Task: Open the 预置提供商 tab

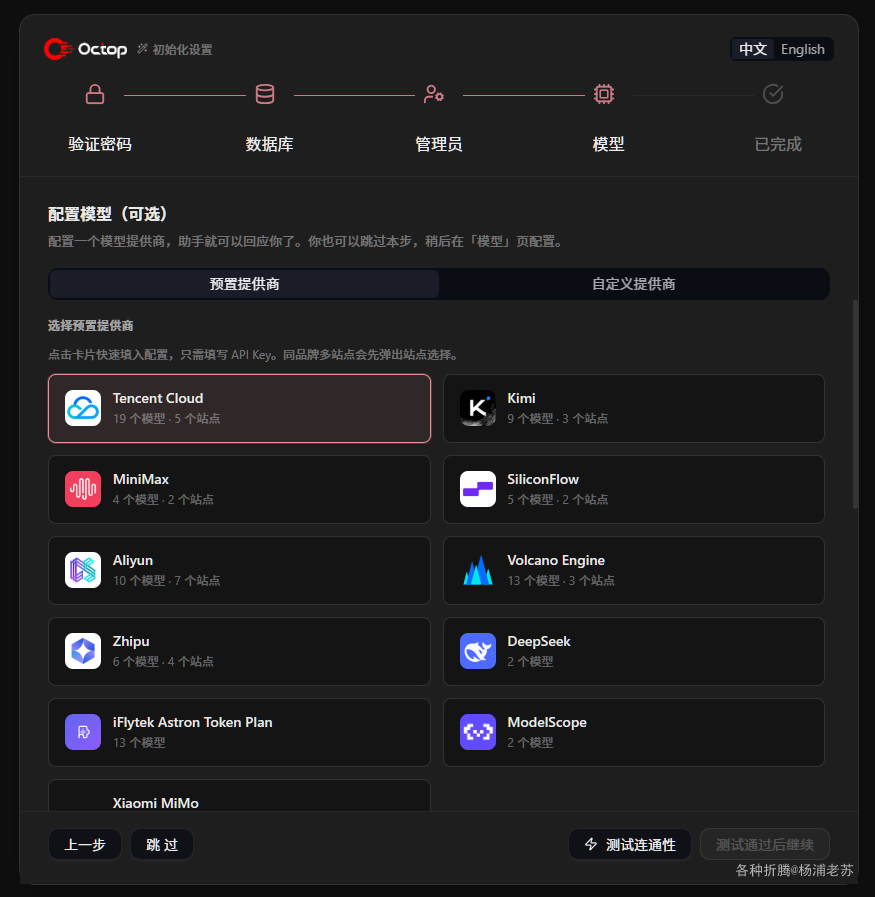Action: [244, 284]
